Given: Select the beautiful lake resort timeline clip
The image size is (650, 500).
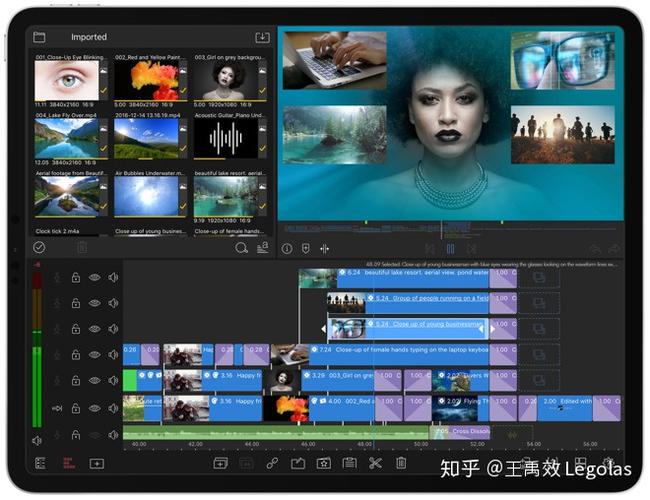Looking at the screenshot, I should tap(394, 278).
